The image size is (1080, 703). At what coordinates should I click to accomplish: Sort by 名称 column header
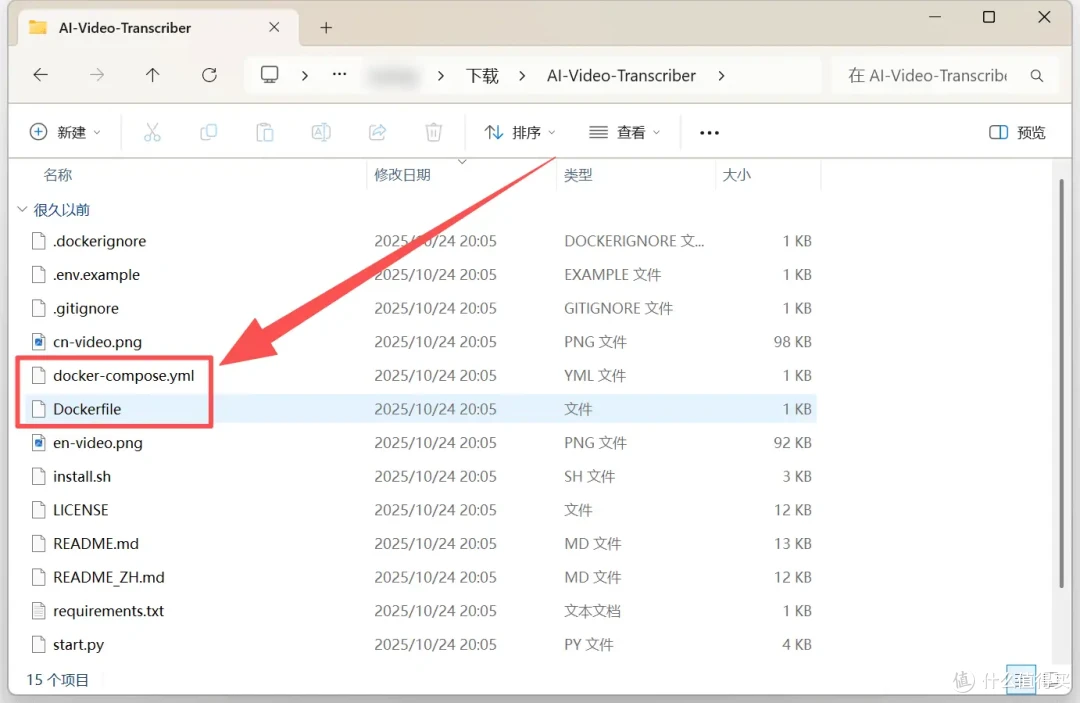tap(58, 175)
